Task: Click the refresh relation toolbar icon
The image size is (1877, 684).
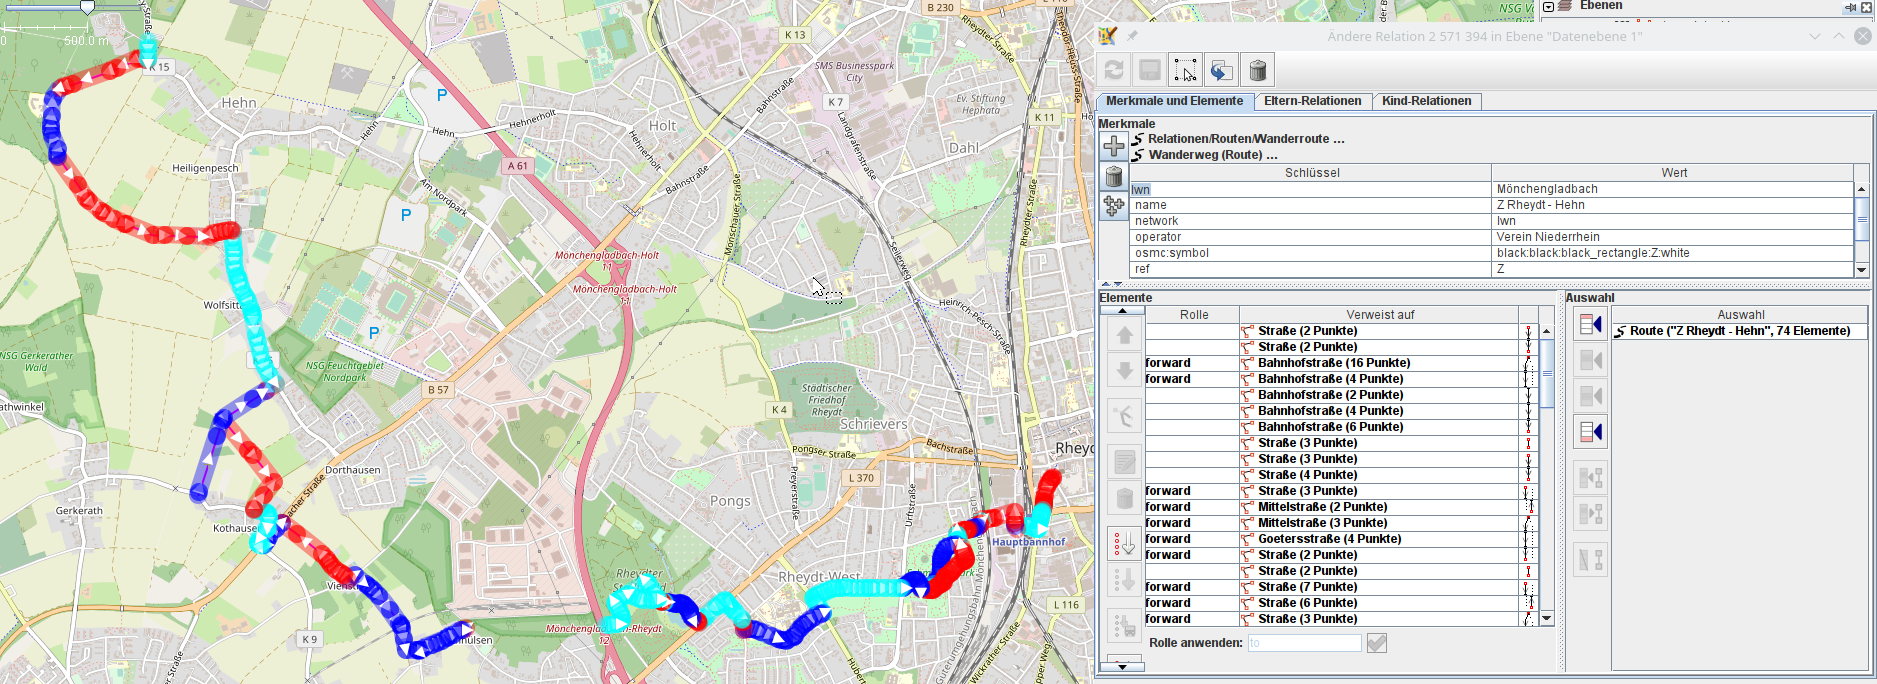Action: (1114, 70)
